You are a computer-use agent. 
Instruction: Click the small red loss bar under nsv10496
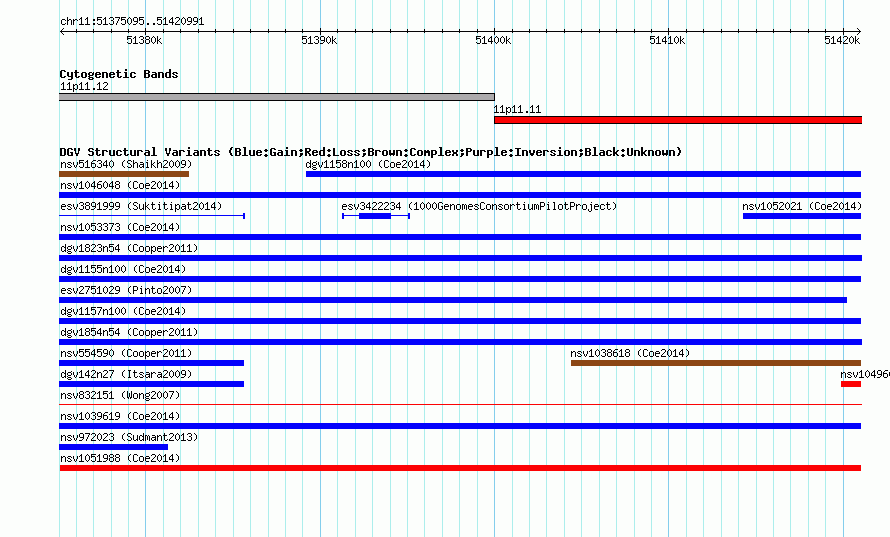pyautogui.click(x=851, y=384)
